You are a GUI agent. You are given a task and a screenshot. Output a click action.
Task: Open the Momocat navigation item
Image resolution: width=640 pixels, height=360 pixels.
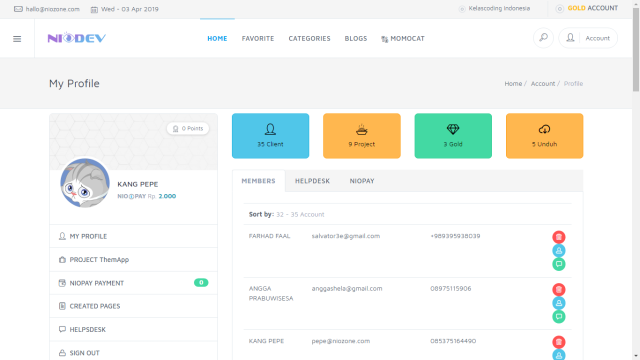pyautogui.click(x=403, y=38)
